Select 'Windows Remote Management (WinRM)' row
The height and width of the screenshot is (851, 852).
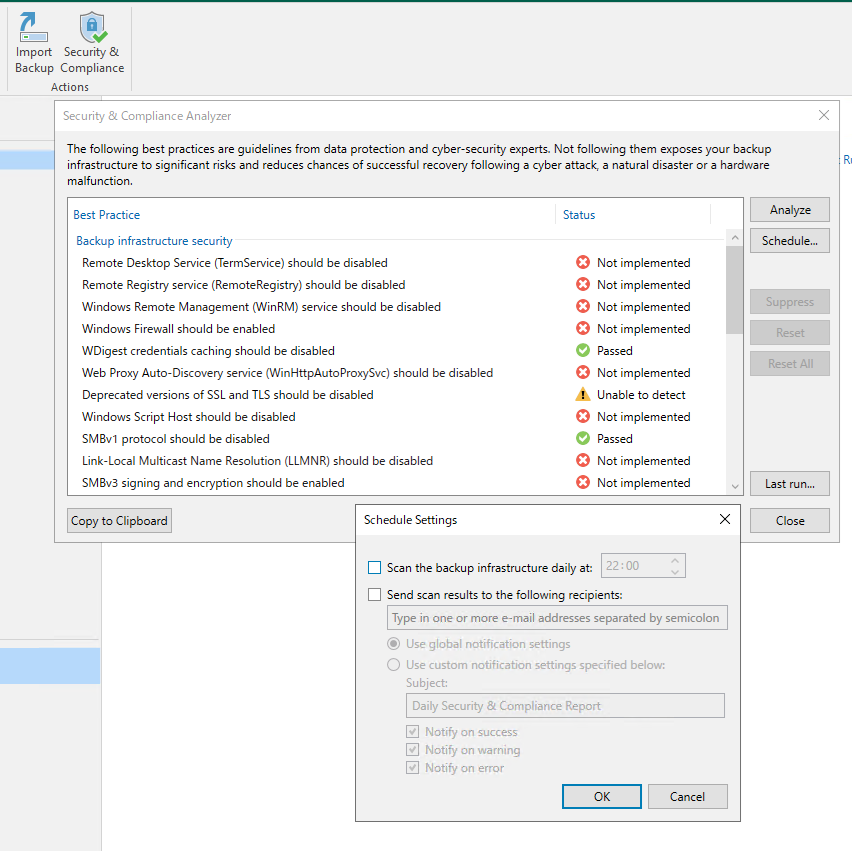pos(397,306)
